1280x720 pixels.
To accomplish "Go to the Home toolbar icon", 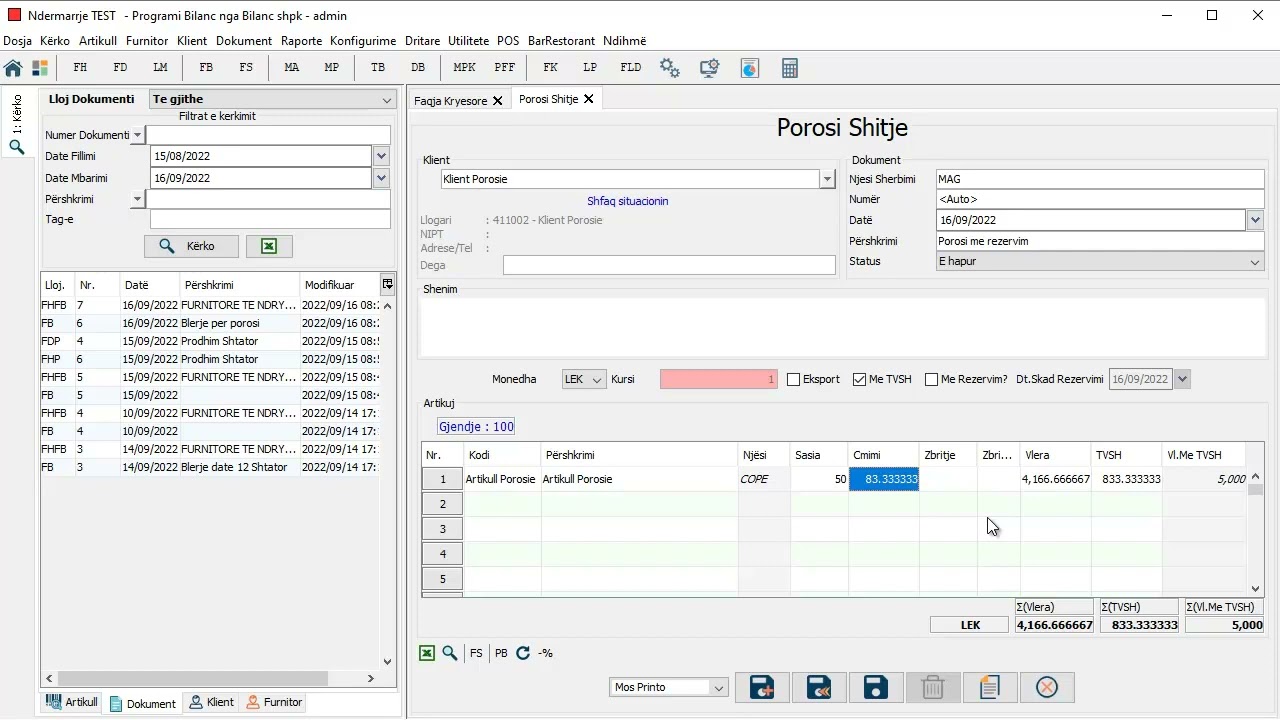I will click(13, 68).
